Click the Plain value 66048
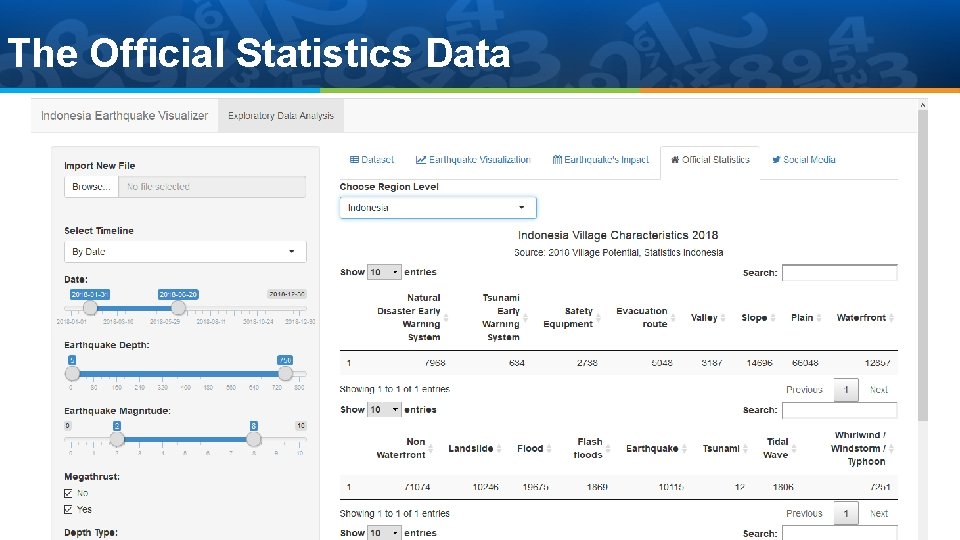Screen dimensions: 960x540 [804, 363]
